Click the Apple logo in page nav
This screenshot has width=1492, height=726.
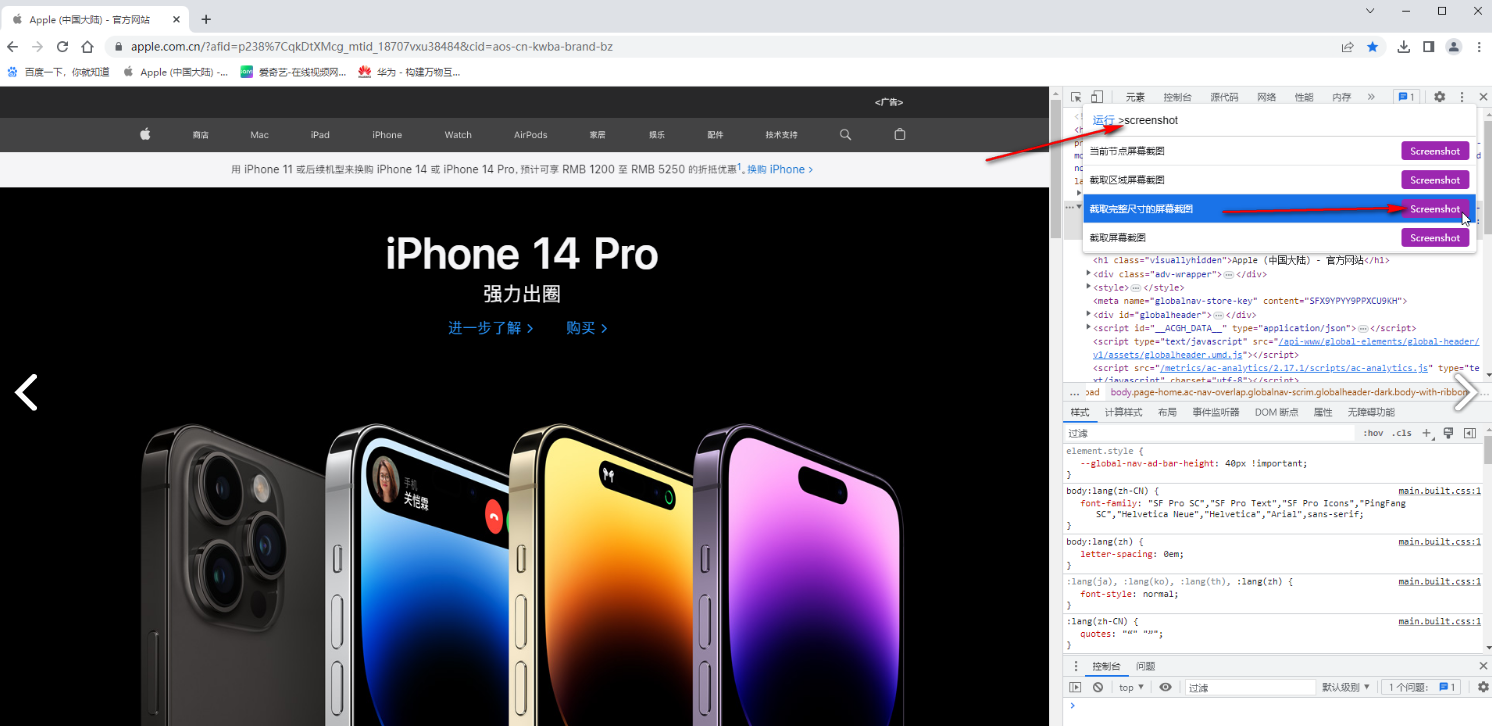(145, 134)
